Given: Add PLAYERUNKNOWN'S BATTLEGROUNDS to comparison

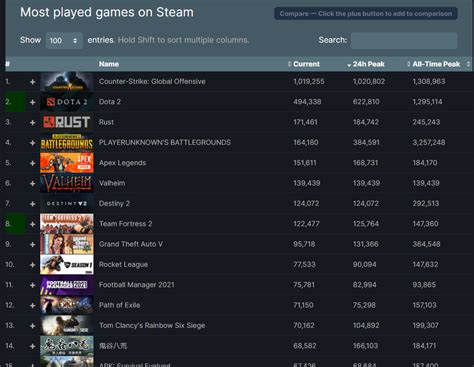Looking at the screenshot, I should point(32,143).
